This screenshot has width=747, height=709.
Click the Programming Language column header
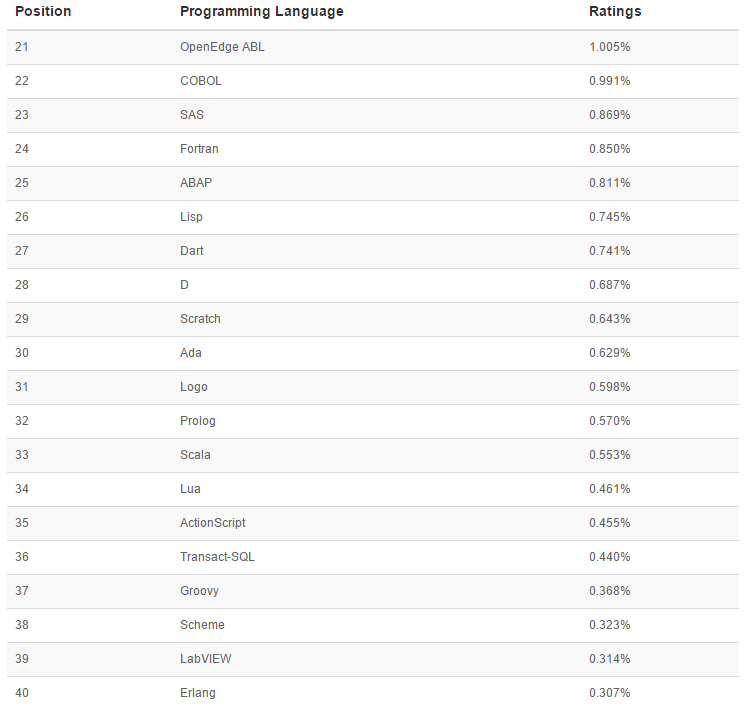[261, 12]
